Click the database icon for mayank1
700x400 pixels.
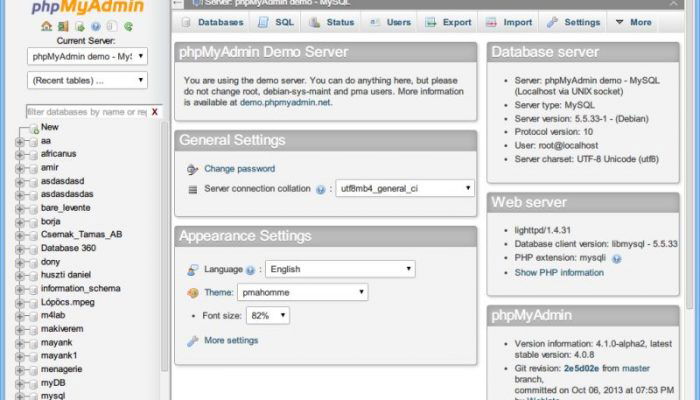click(33, 357)
